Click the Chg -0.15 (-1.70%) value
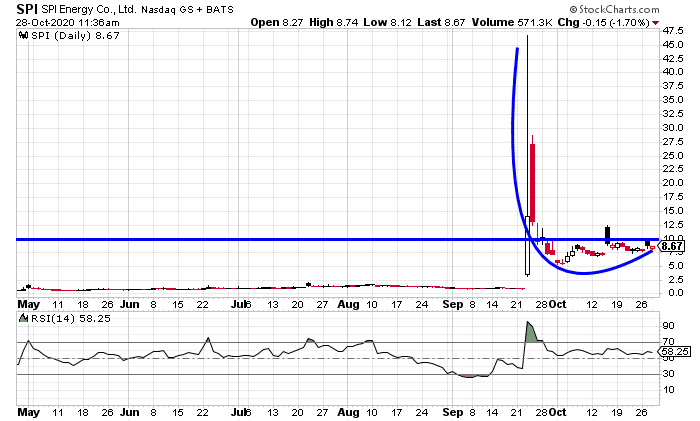Image resolution: width=700 pixels, height=421 pixels. (x=604, y=22)
